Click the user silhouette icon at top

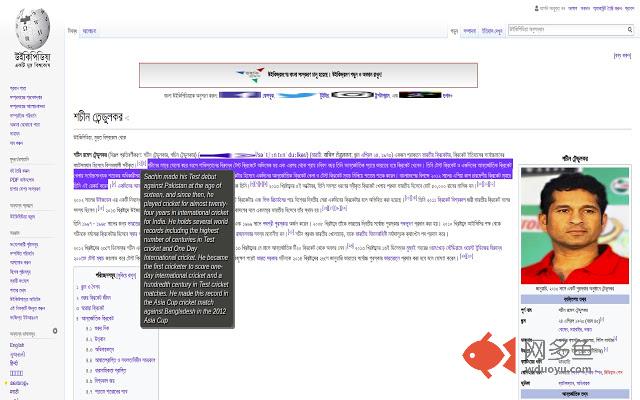coord(536,8)
